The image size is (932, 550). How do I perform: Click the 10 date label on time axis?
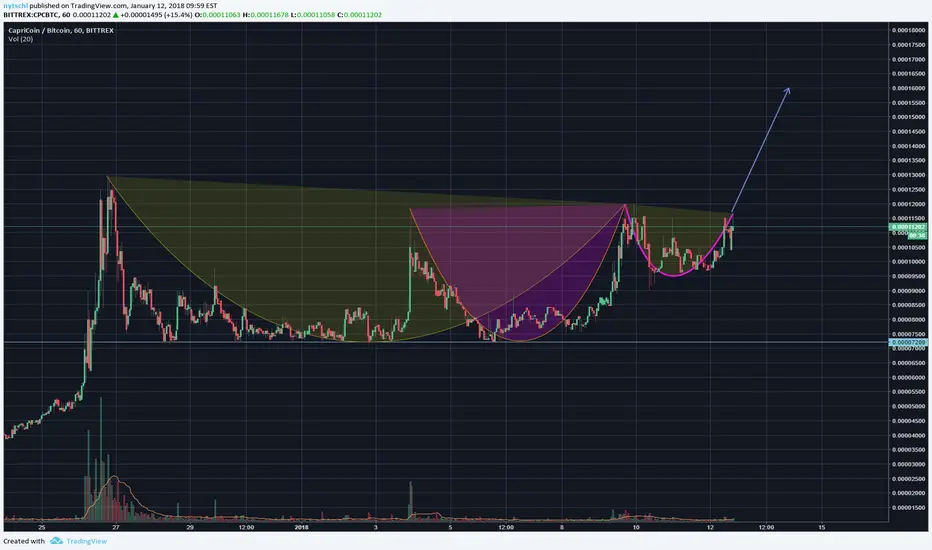(x=636, y=527)
